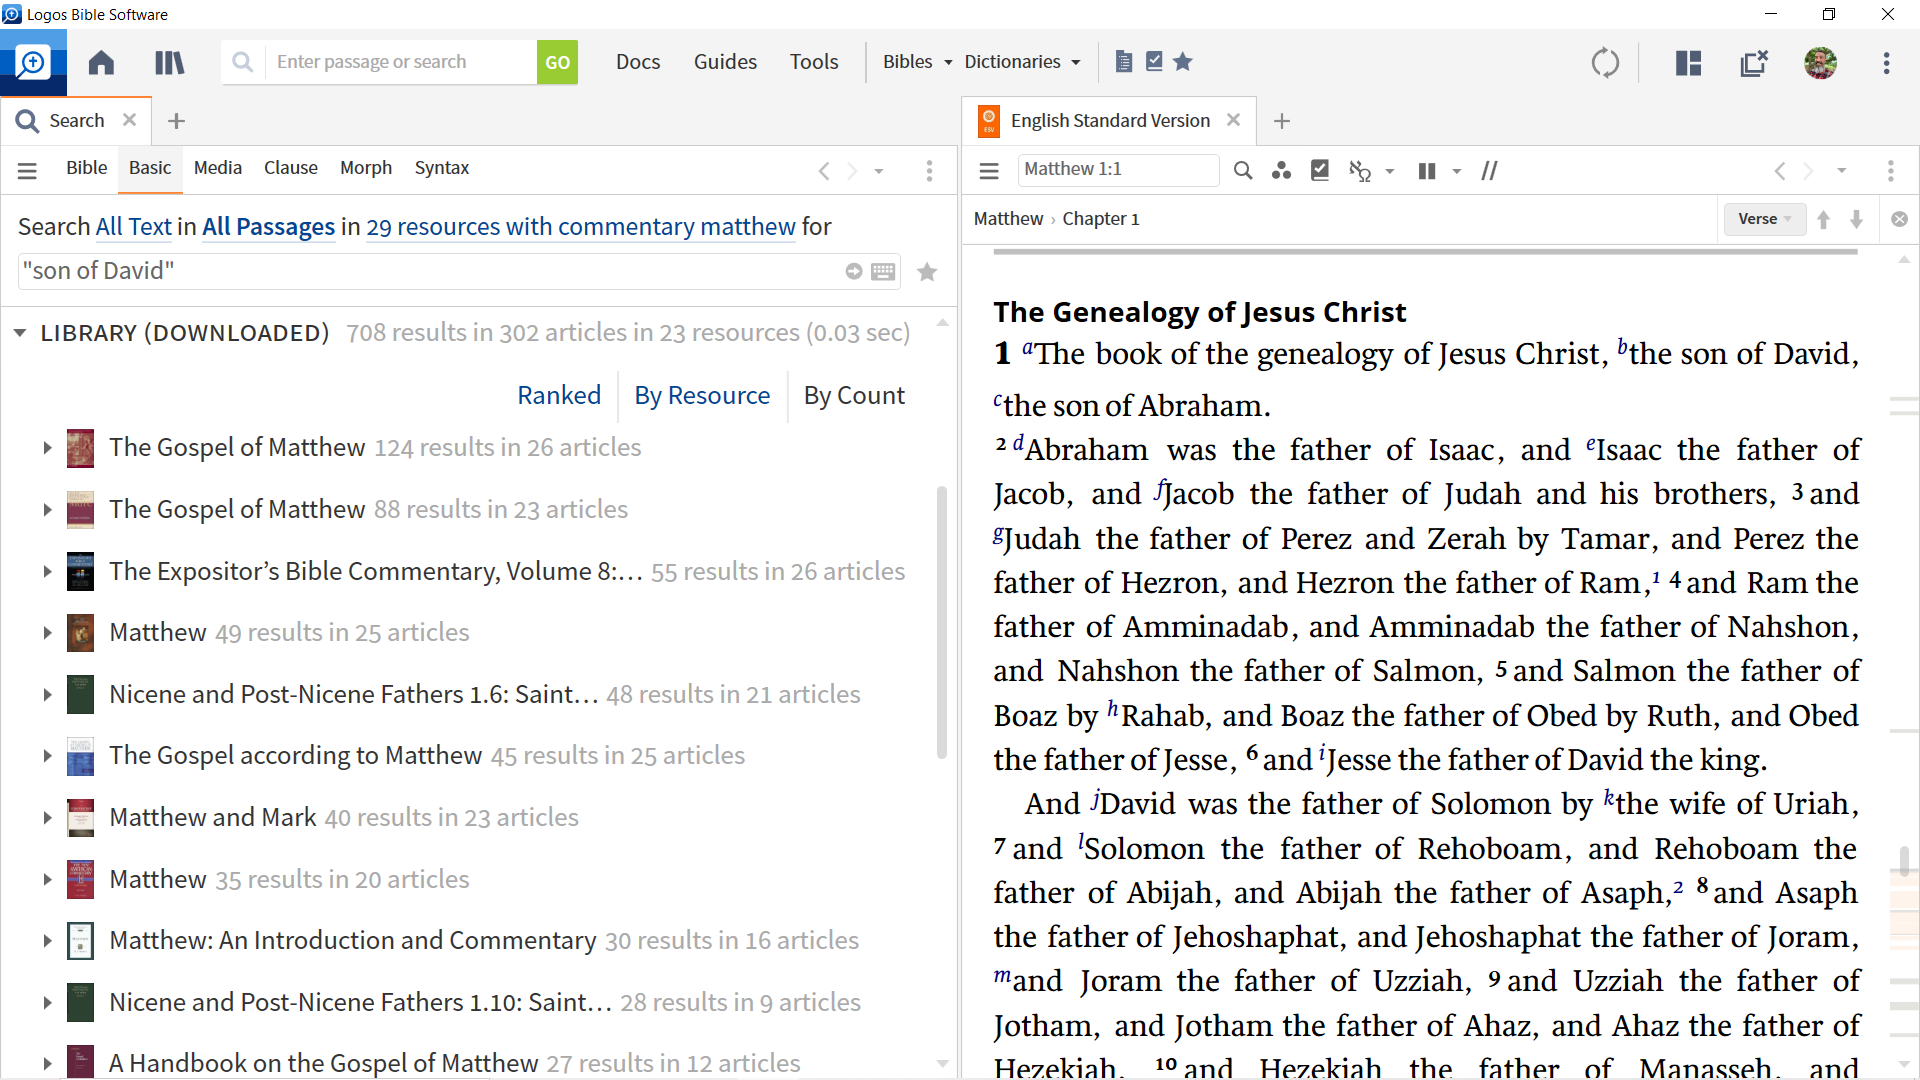Image resolution: width=1920 pixels, height=1080 pixels.
Task: Open Search panel kebab menu
Action: pos(929,171)
